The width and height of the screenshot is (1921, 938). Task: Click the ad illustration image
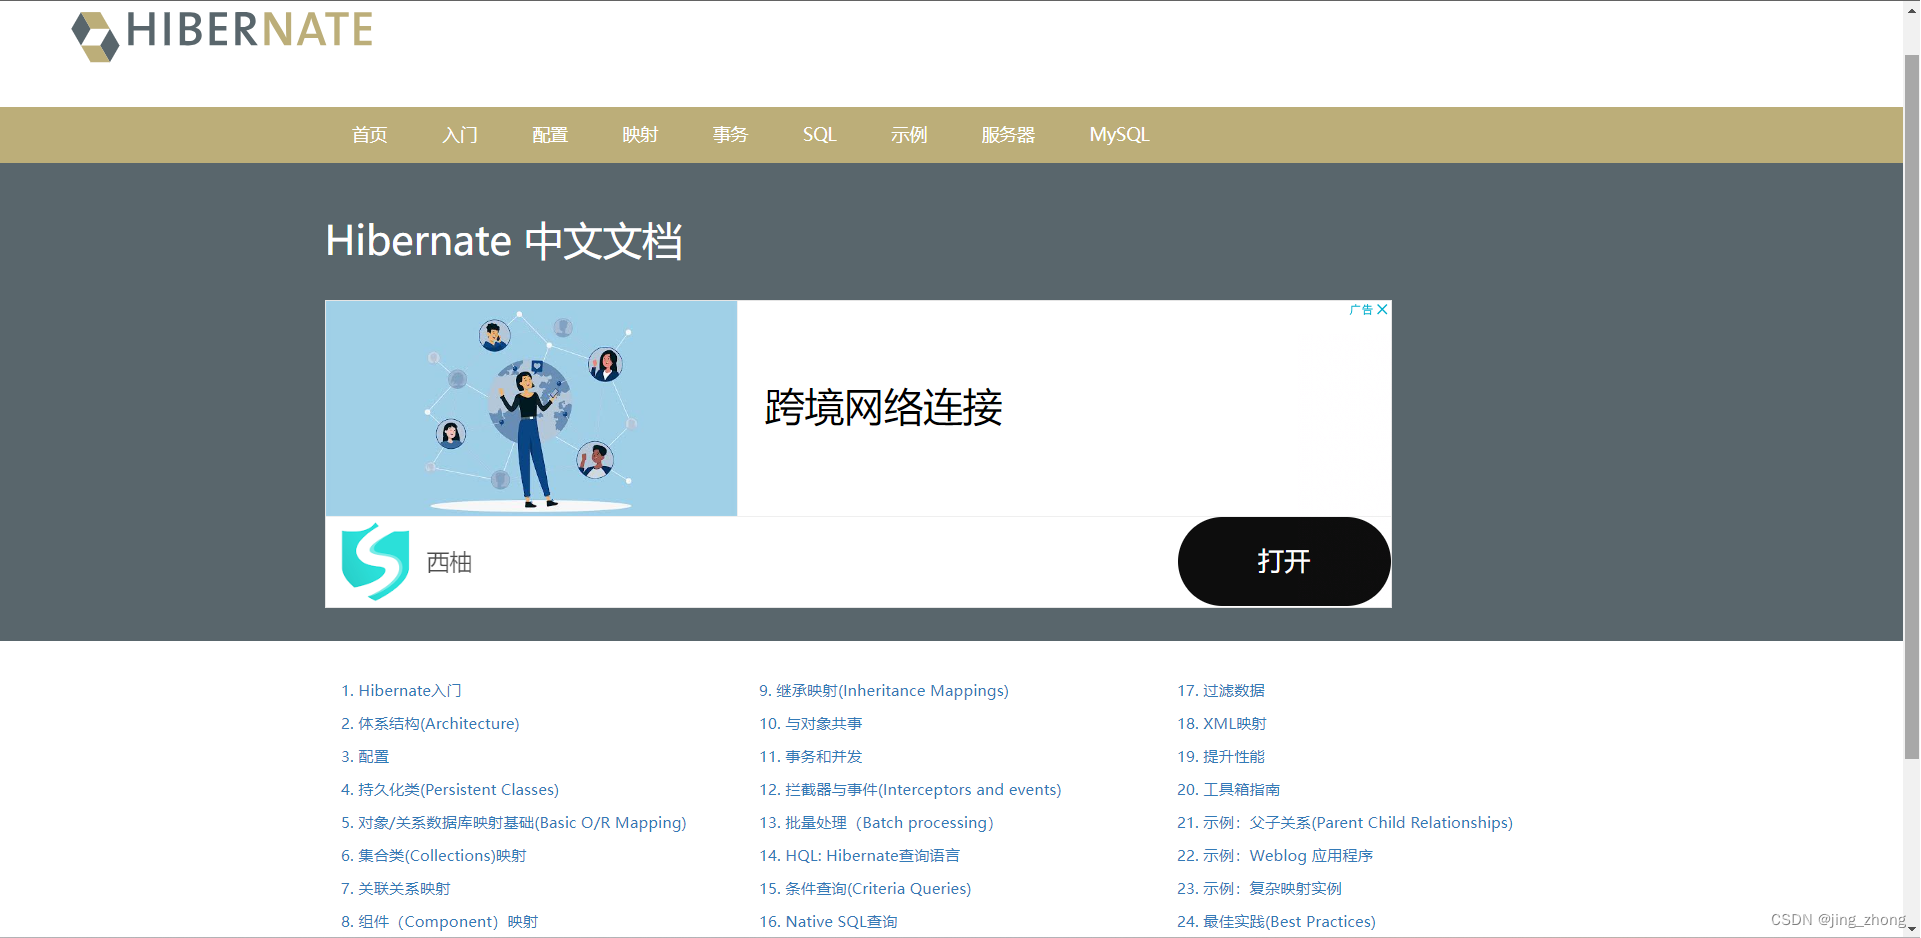[x=531, y=408]
